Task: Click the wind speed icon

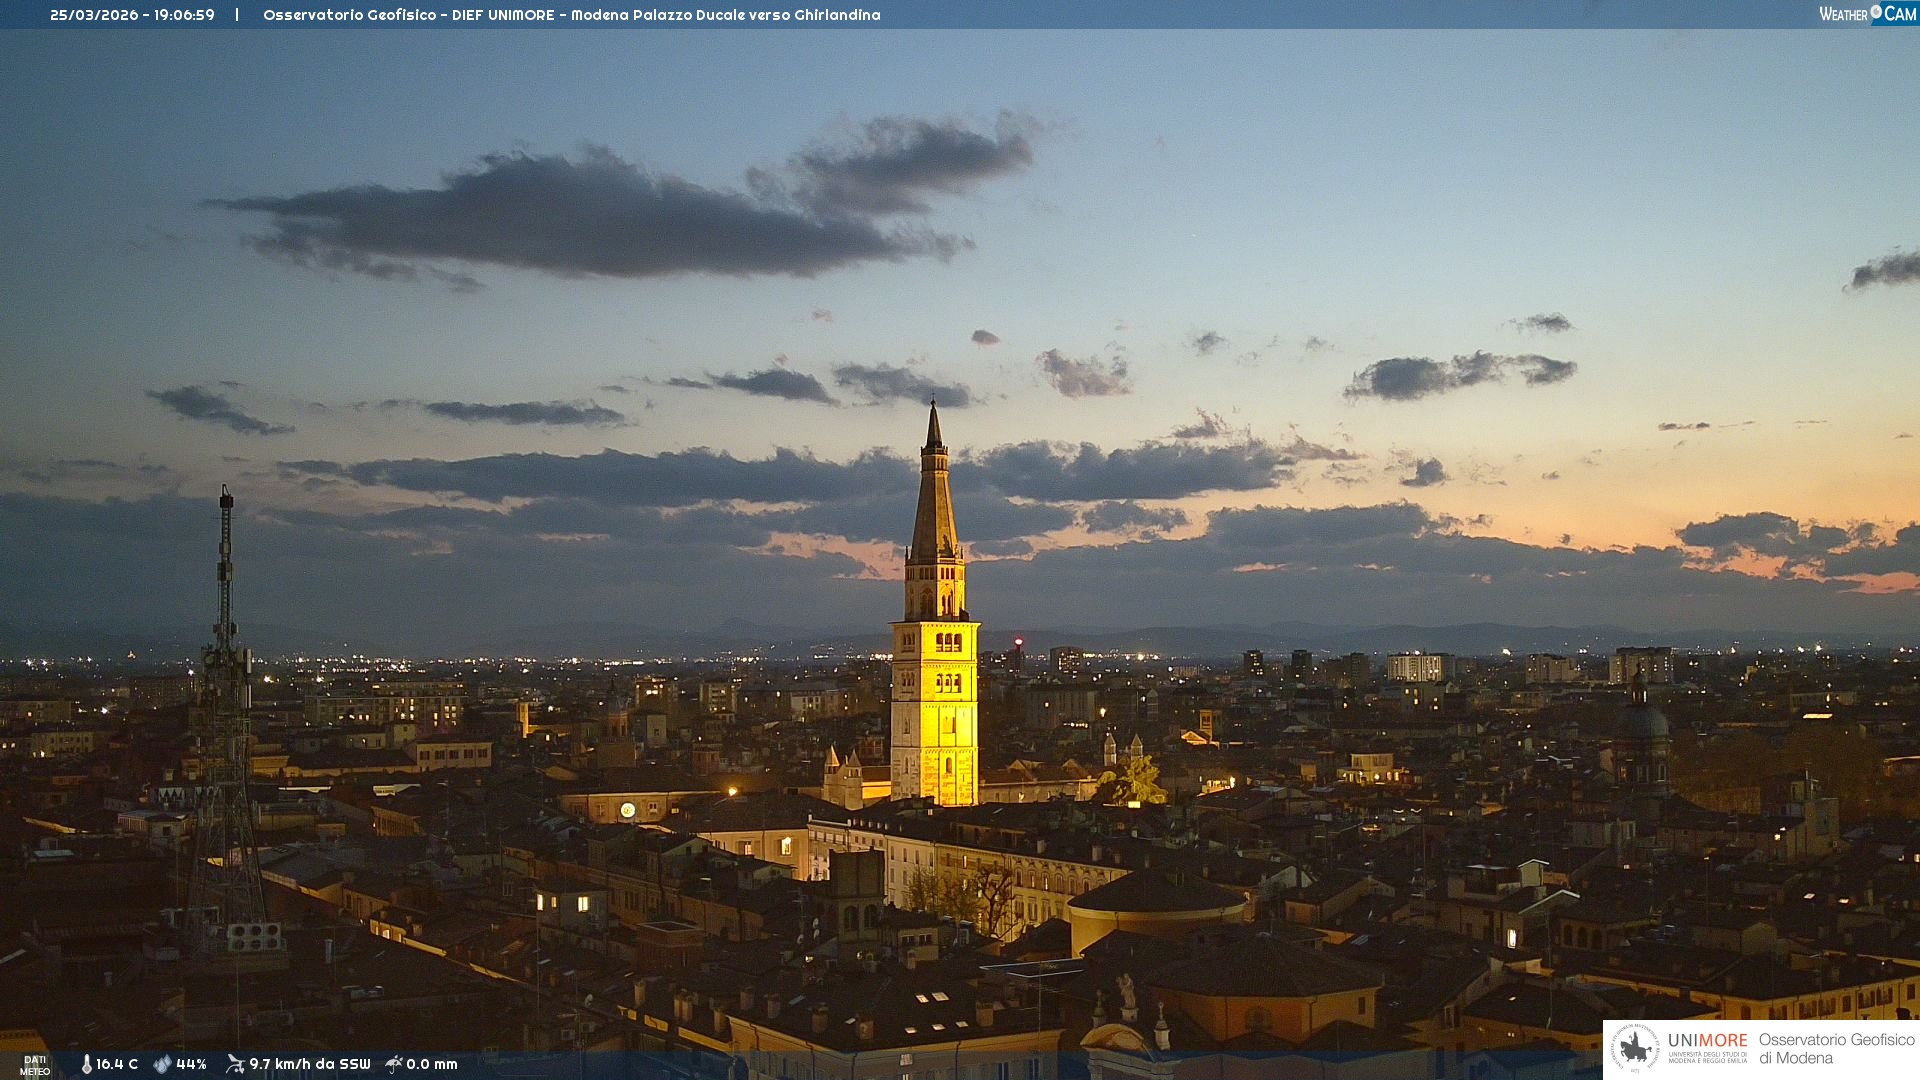Action: tap(235, 1064)
